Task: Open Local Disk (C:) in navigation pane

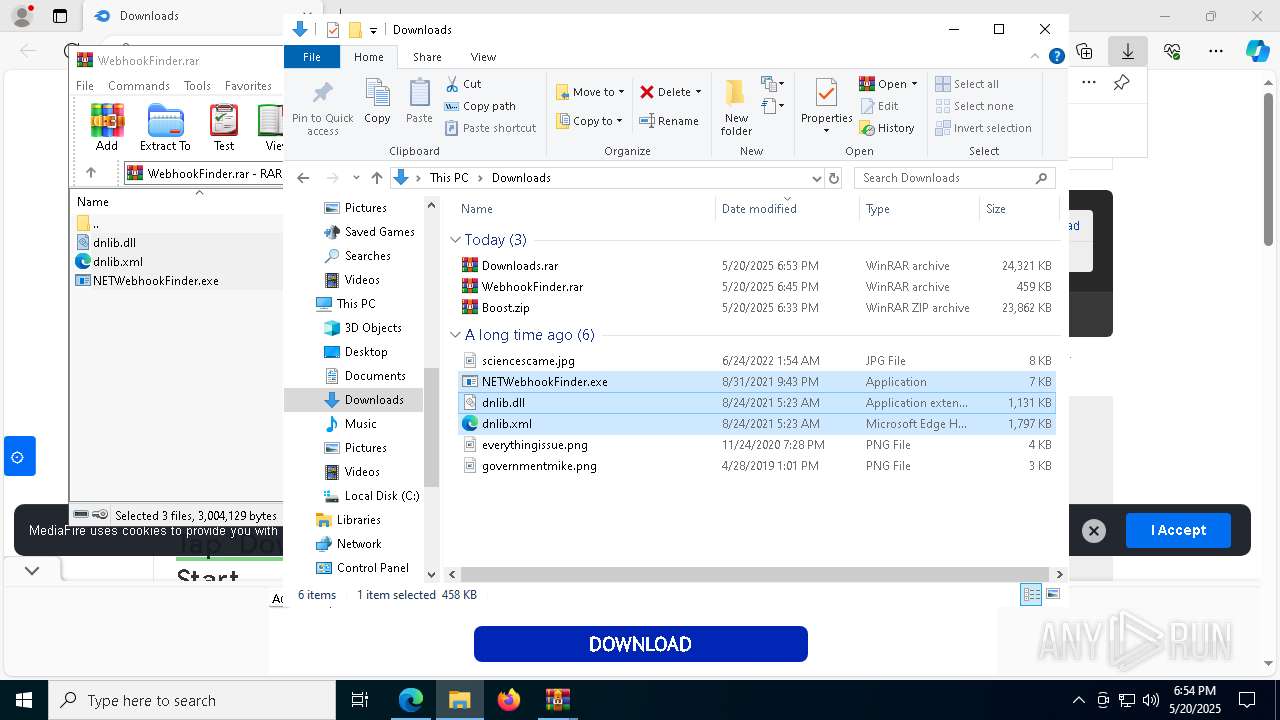Action: tap(371, 496)
